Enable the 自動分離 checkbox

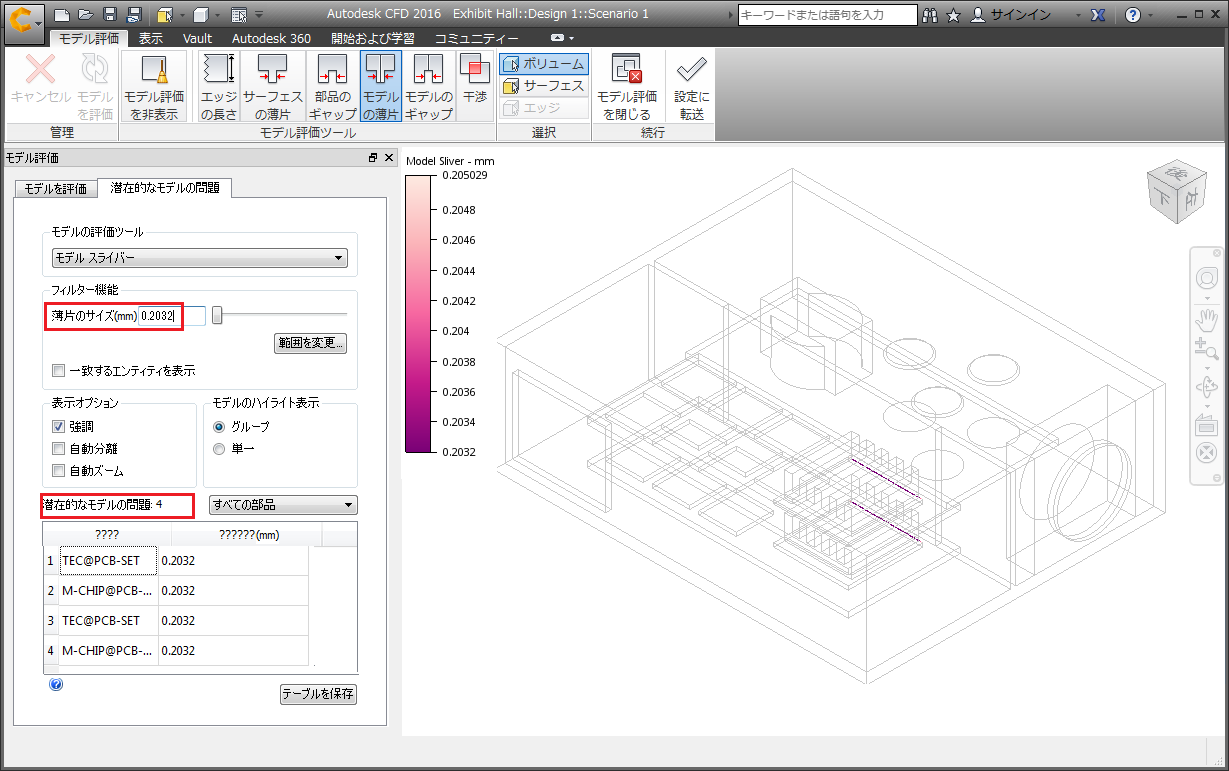tap(59, 449)
